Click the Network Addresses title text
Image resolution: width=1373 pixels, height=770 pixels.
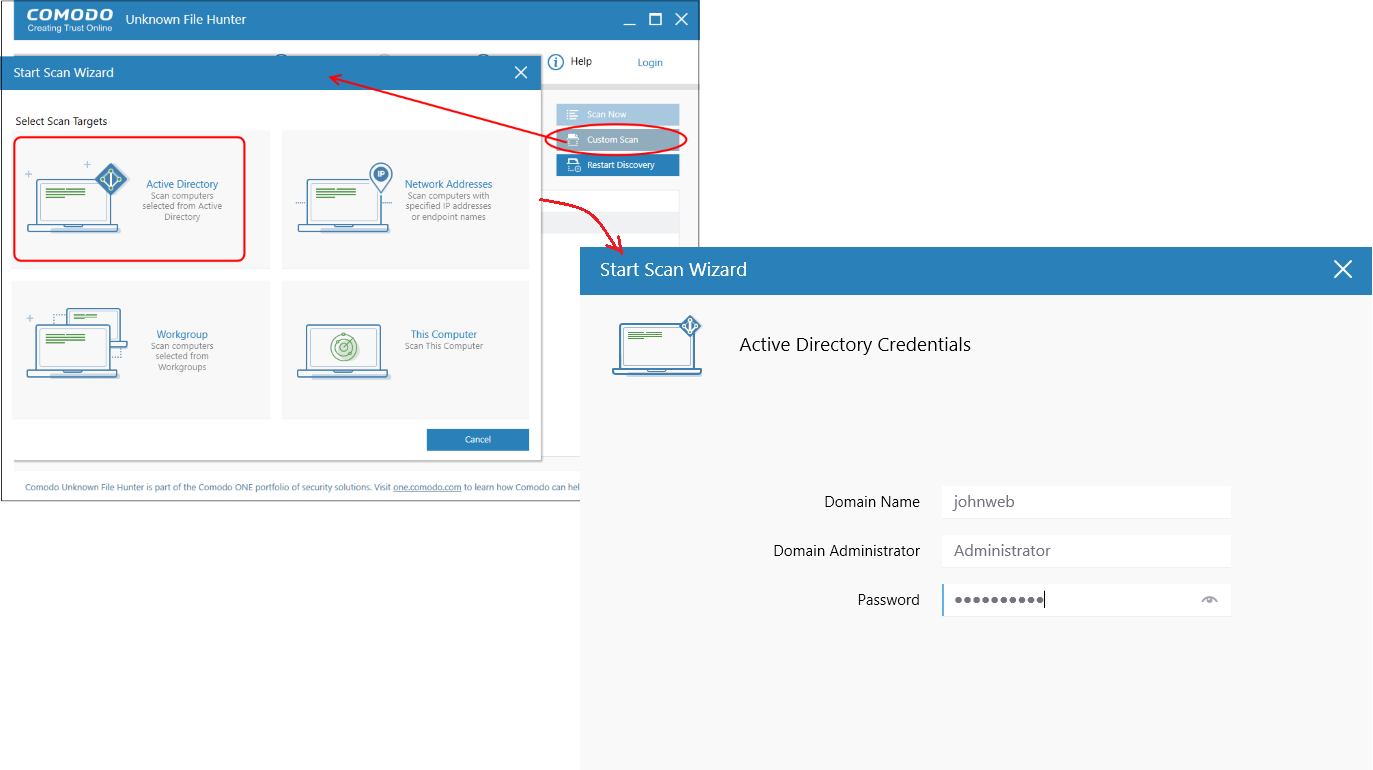tap(448, 185)
